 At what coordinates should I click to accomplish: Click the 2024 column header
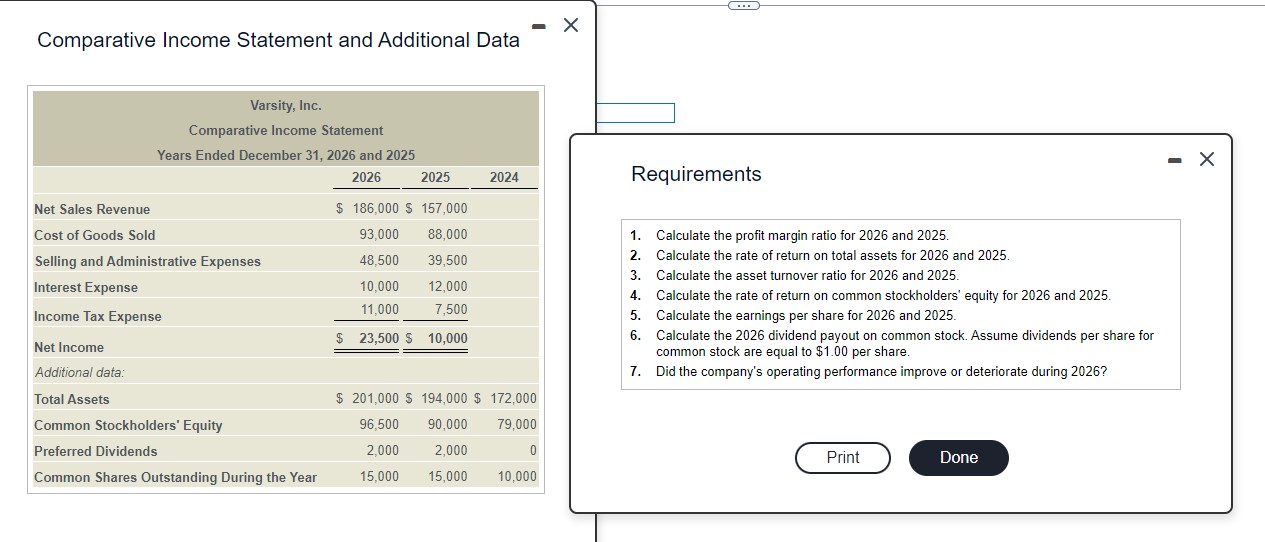pos(504,177)
